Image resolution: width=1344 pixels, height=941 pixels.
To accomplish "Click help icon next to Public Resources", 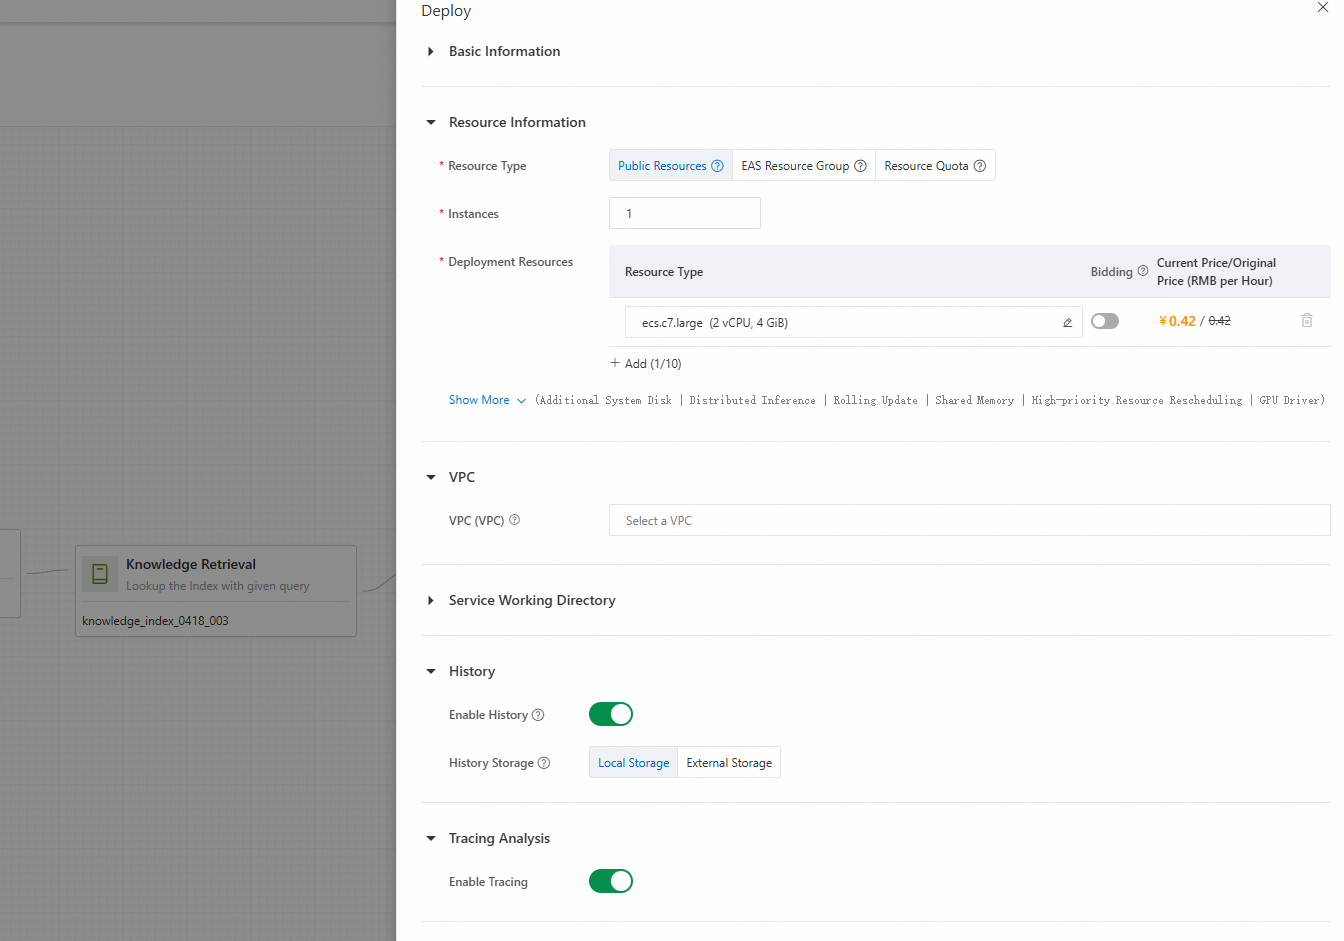I will tap(717, 166).
